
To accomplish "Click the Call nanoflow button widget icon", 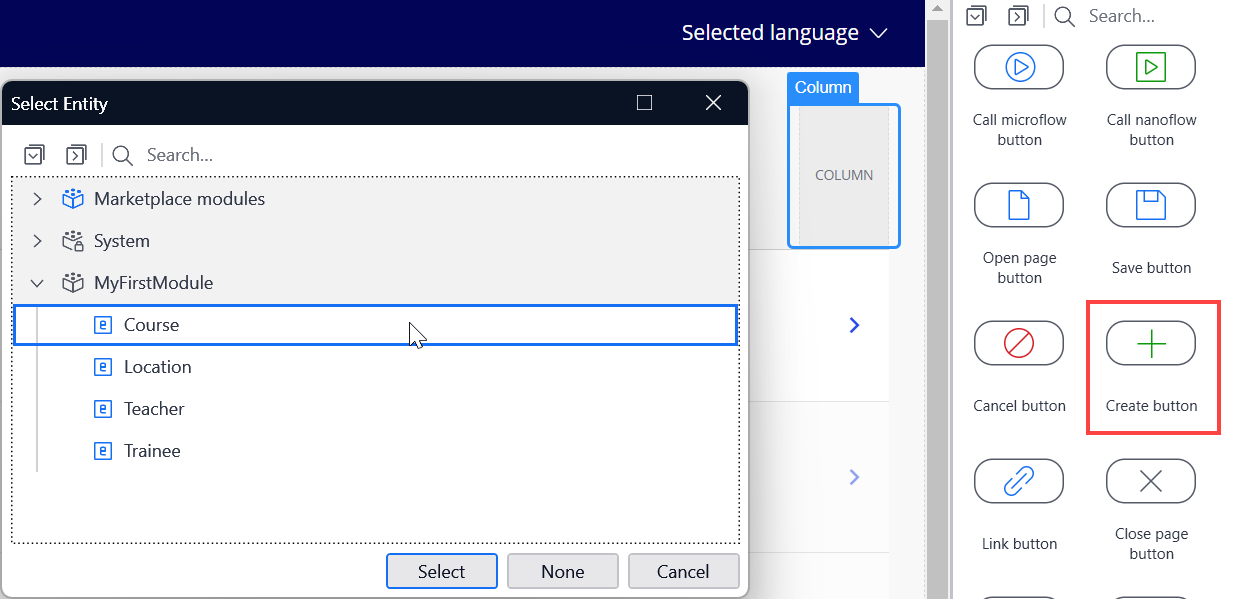I will coord(1151,67).
